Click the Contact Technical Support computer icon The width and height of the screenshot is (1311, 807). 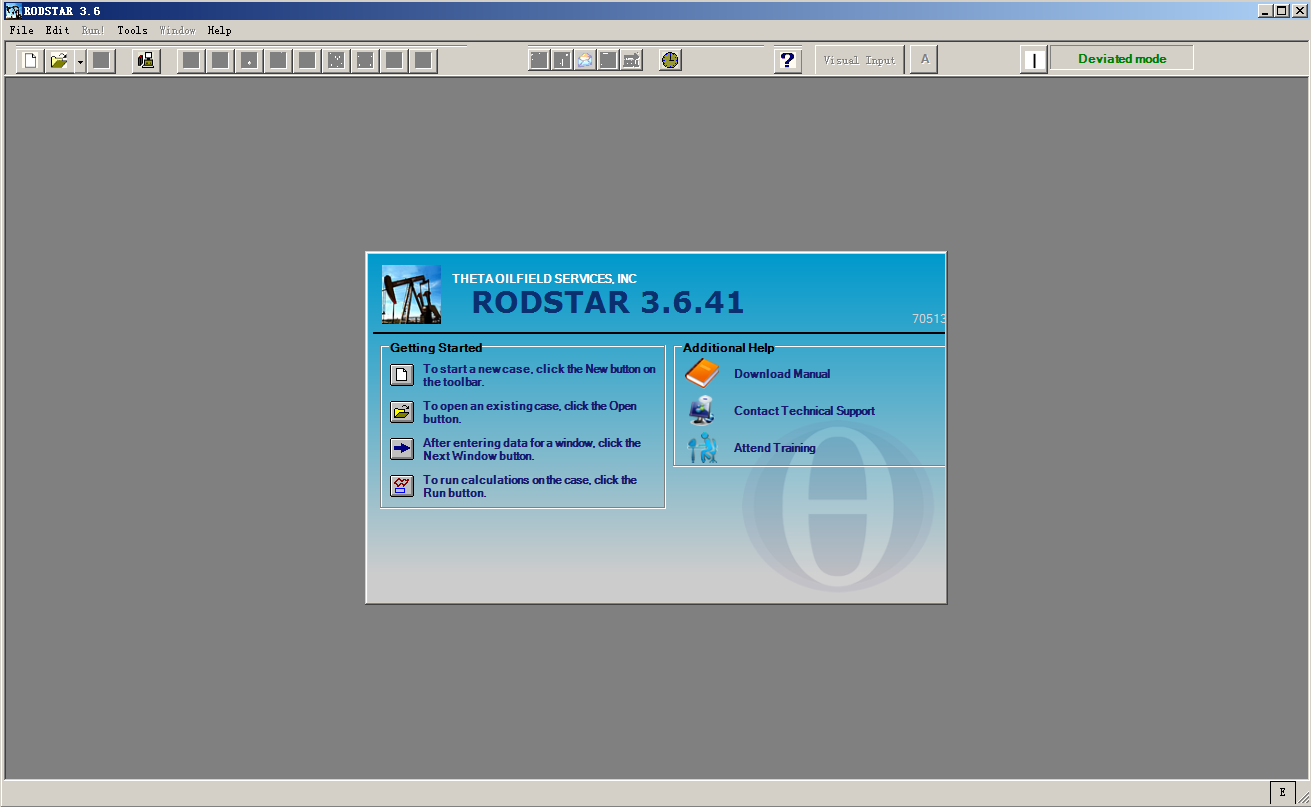pyautogui.click(x=702, y=411)
